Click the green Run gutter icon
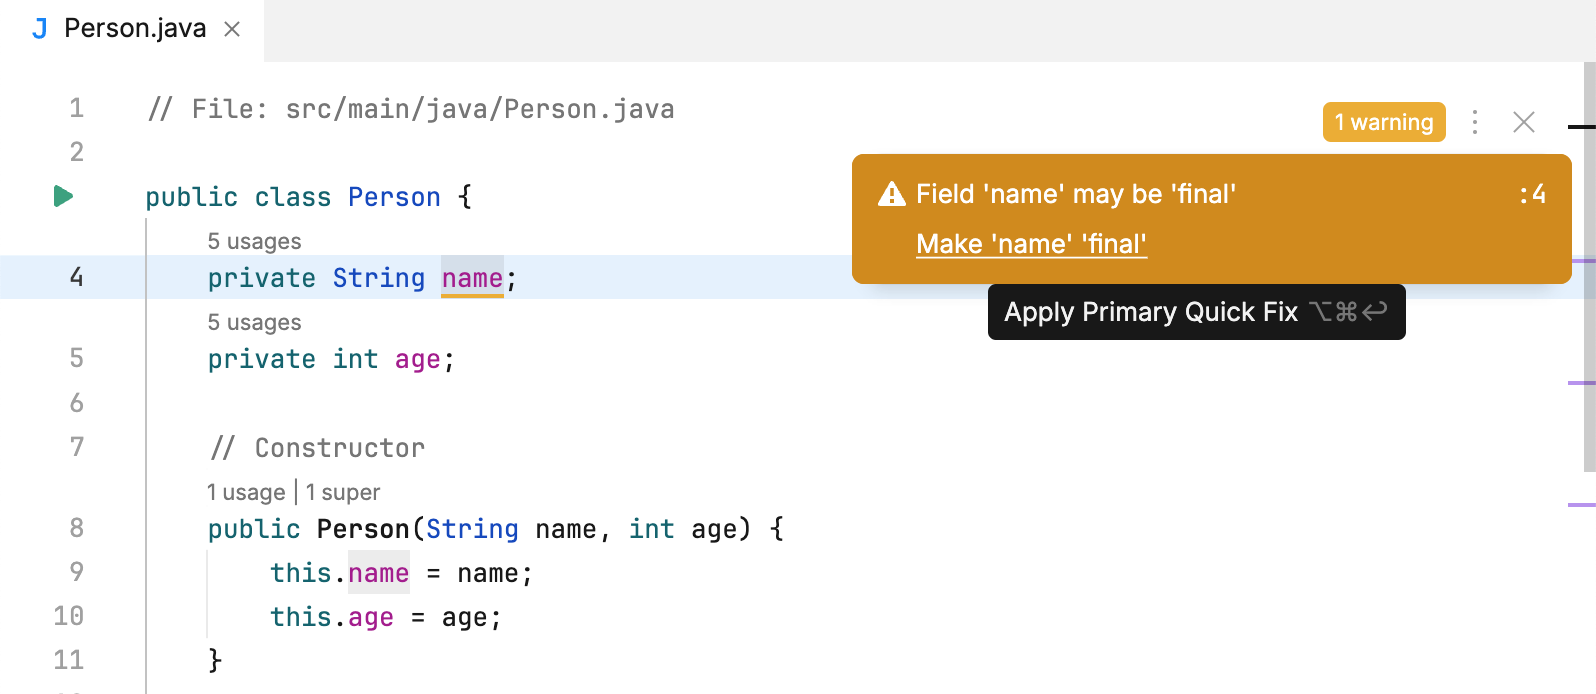The image size is (1596, 694). (63, 196)
